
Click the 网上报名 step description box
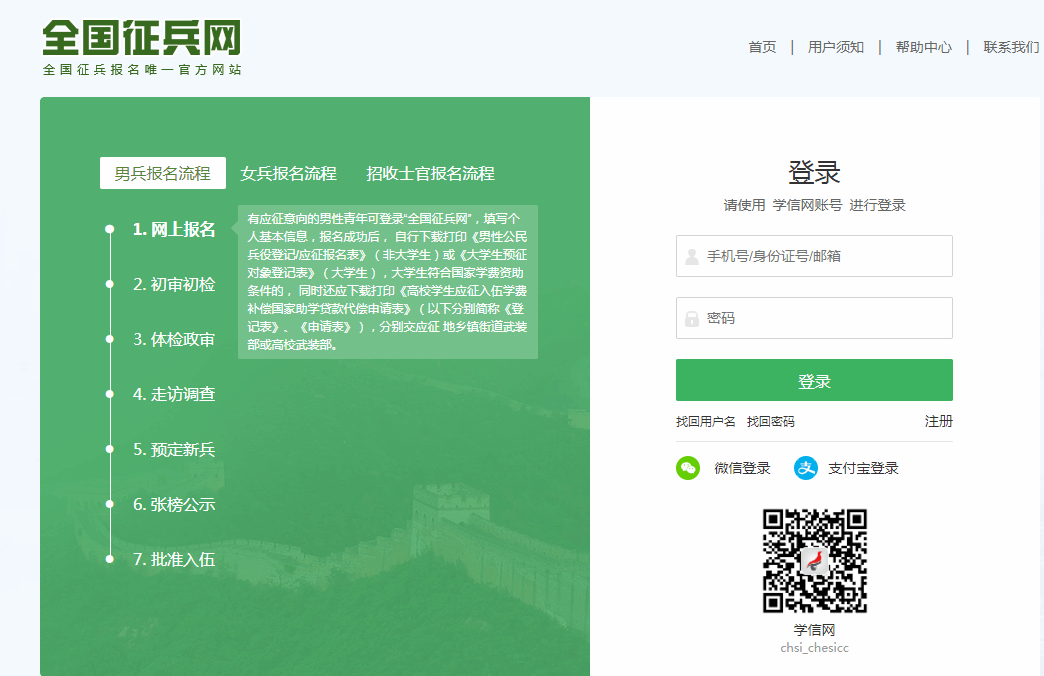(x=388, y=282)
